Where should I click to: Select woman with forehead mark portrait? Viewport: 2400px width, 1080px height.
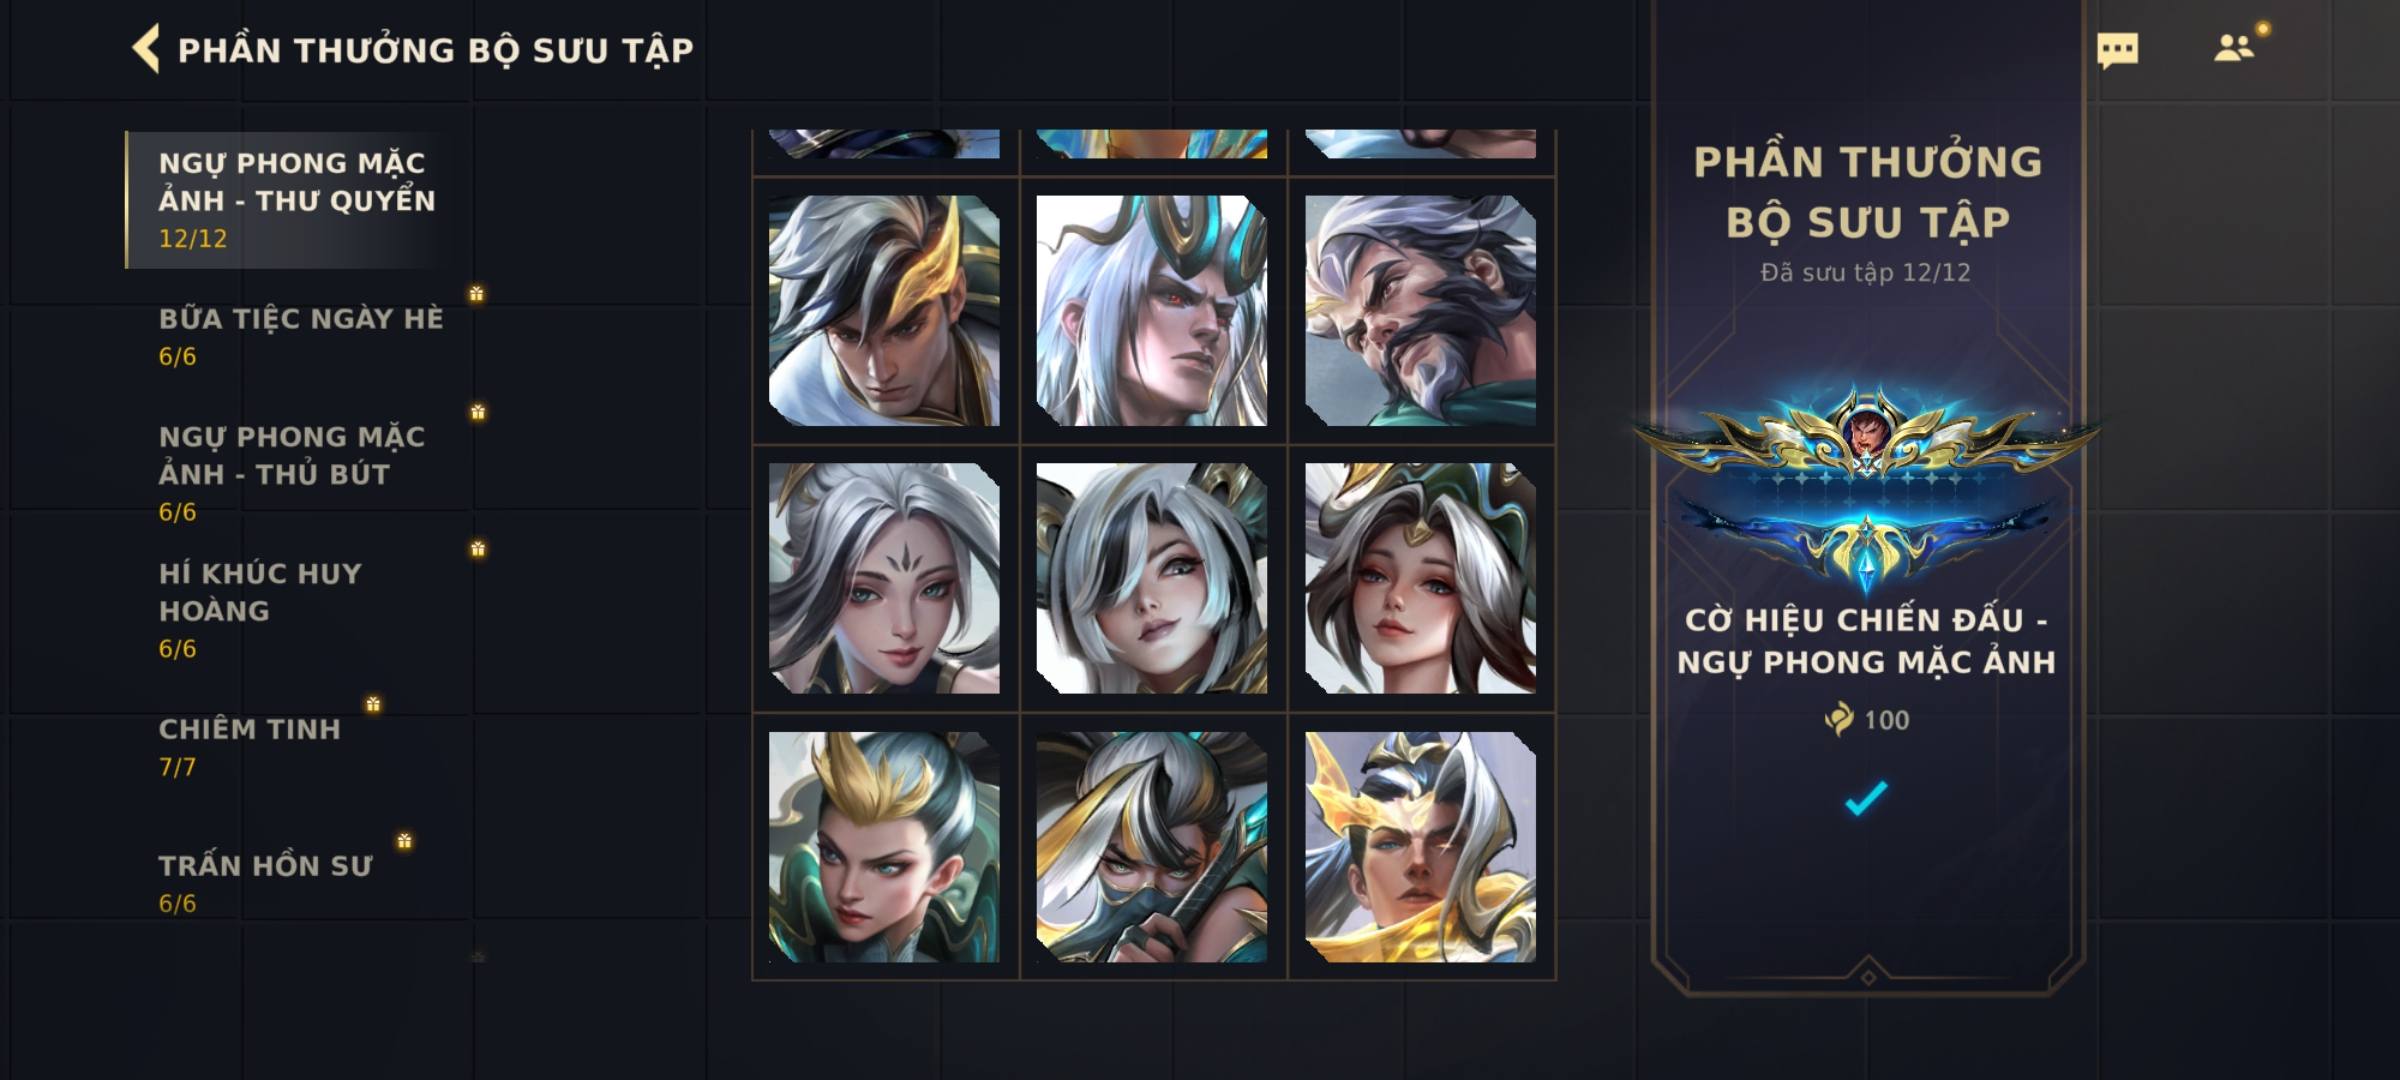tap(884, 578)
